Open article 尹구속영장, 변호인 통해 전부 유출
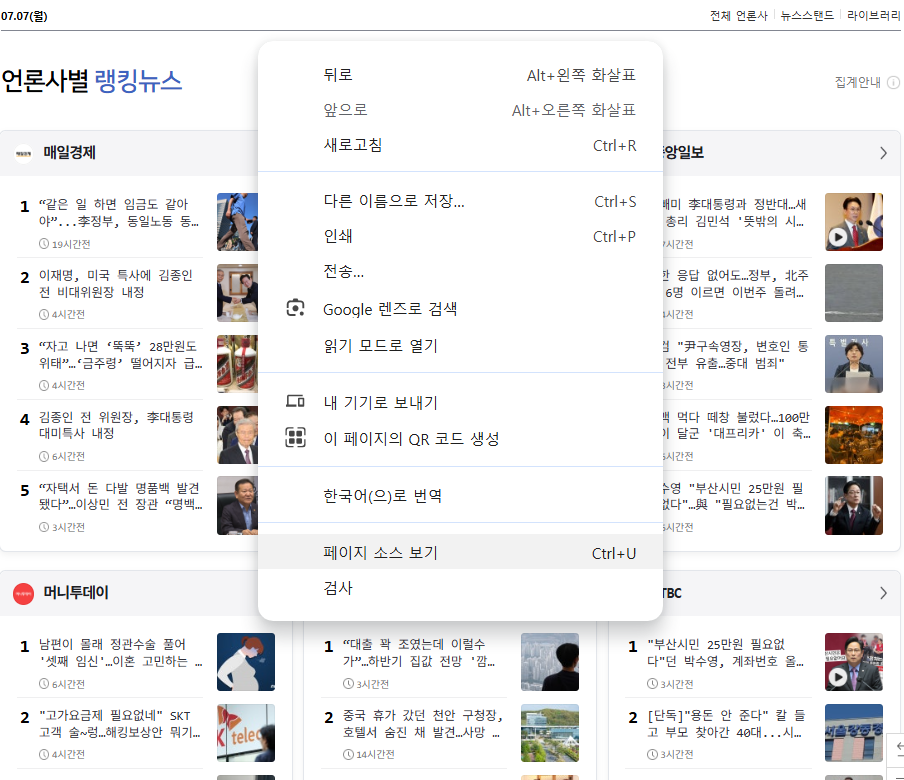This screenshot has height=780, width=904. pyautogui.click(x=736, y=355)
